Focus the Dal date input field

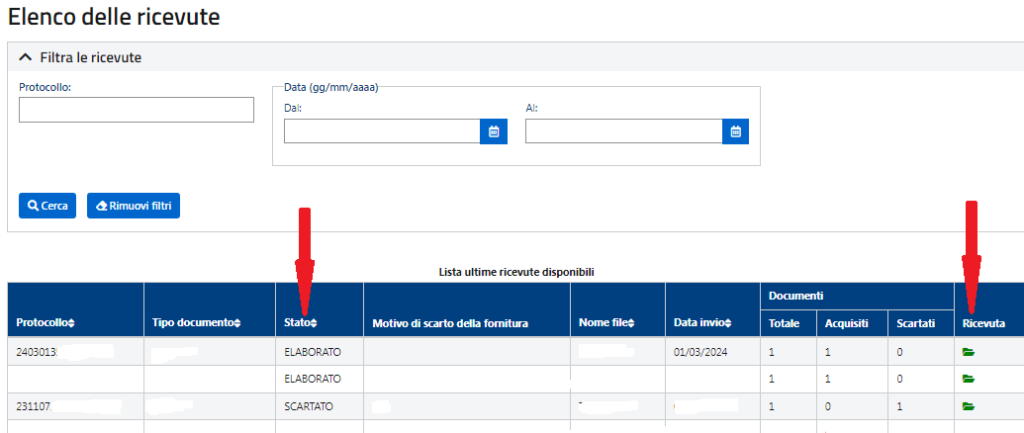pos(382,131)
